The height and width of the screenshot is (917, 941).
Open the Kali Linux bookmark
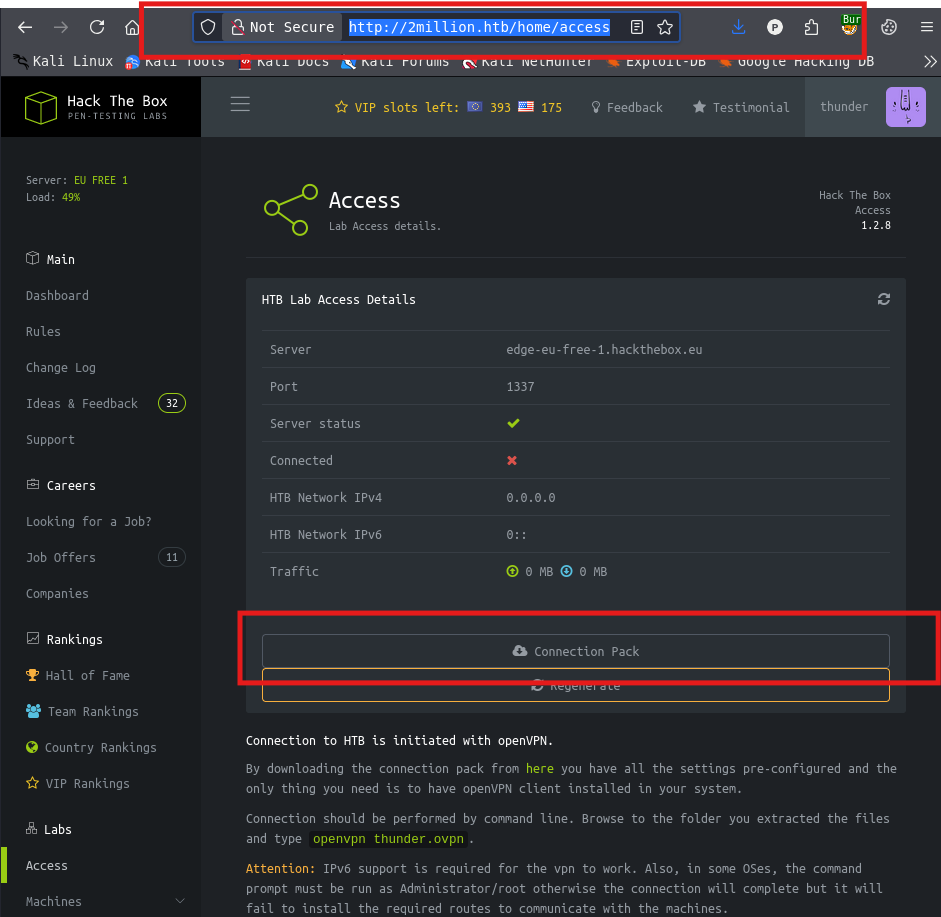[63, 61]
